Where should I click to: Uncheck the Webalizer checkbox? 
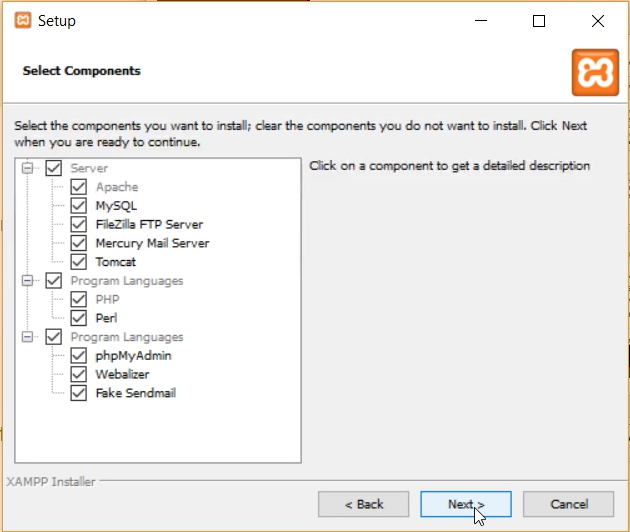tap(80, 375)
